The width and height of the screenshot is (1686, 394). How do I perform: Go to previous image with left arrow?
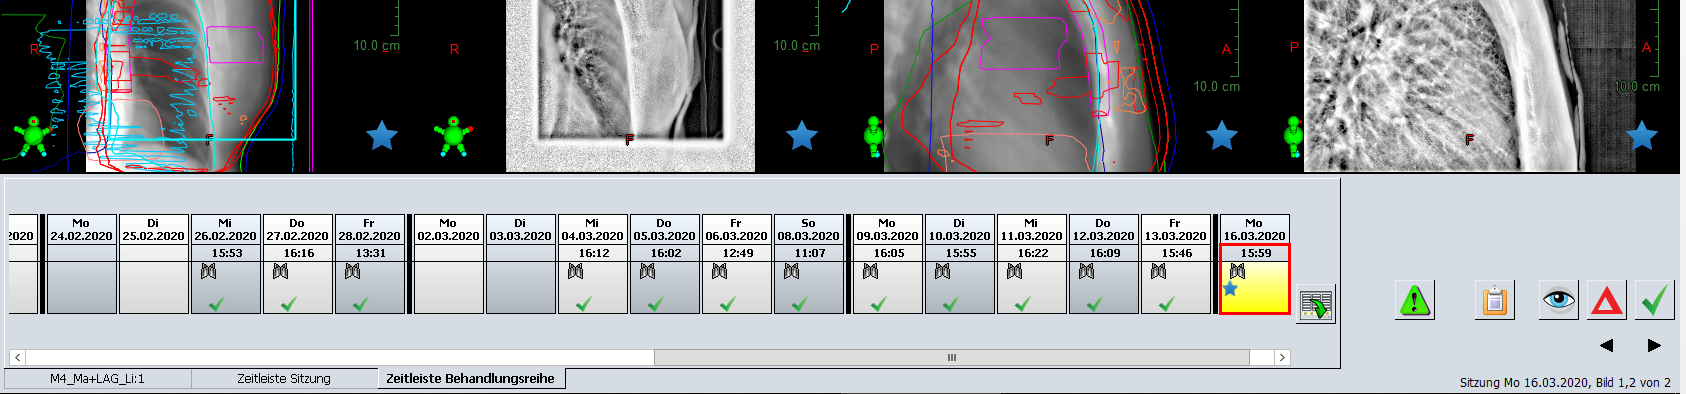[x=1606, y=345]
